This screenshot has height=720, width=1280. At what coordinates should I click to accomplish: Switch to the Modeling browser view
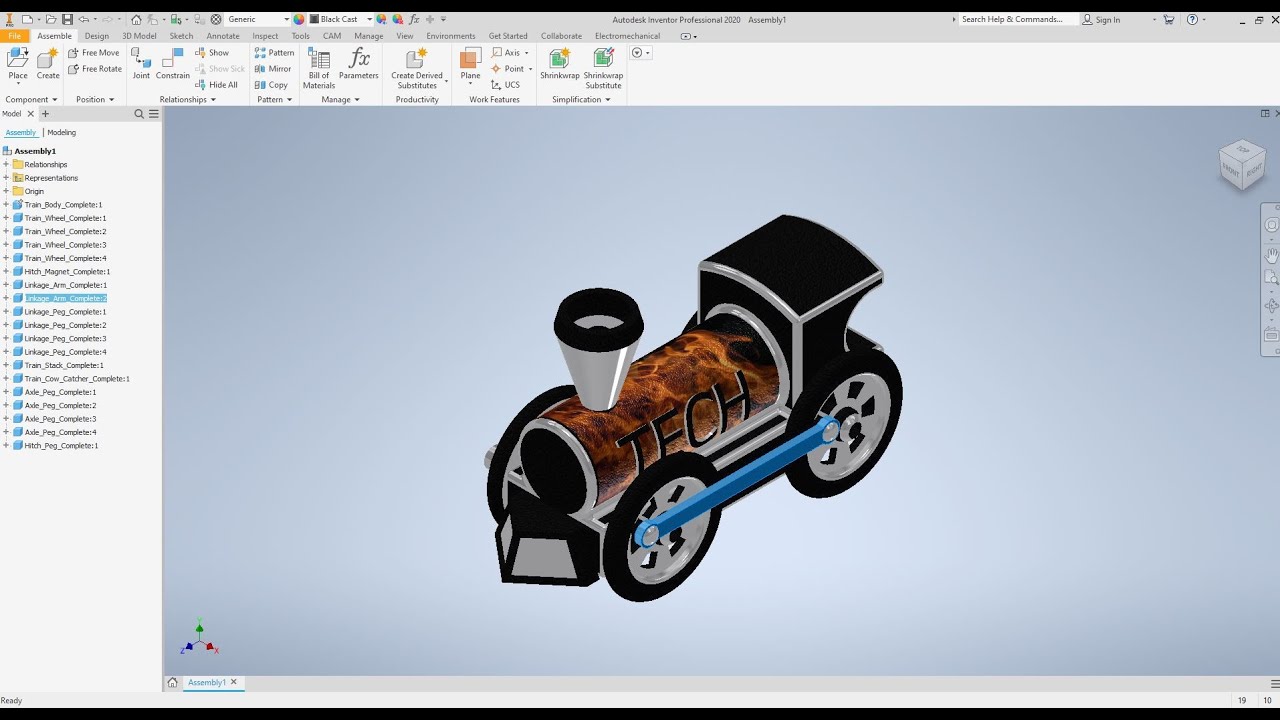61,132
